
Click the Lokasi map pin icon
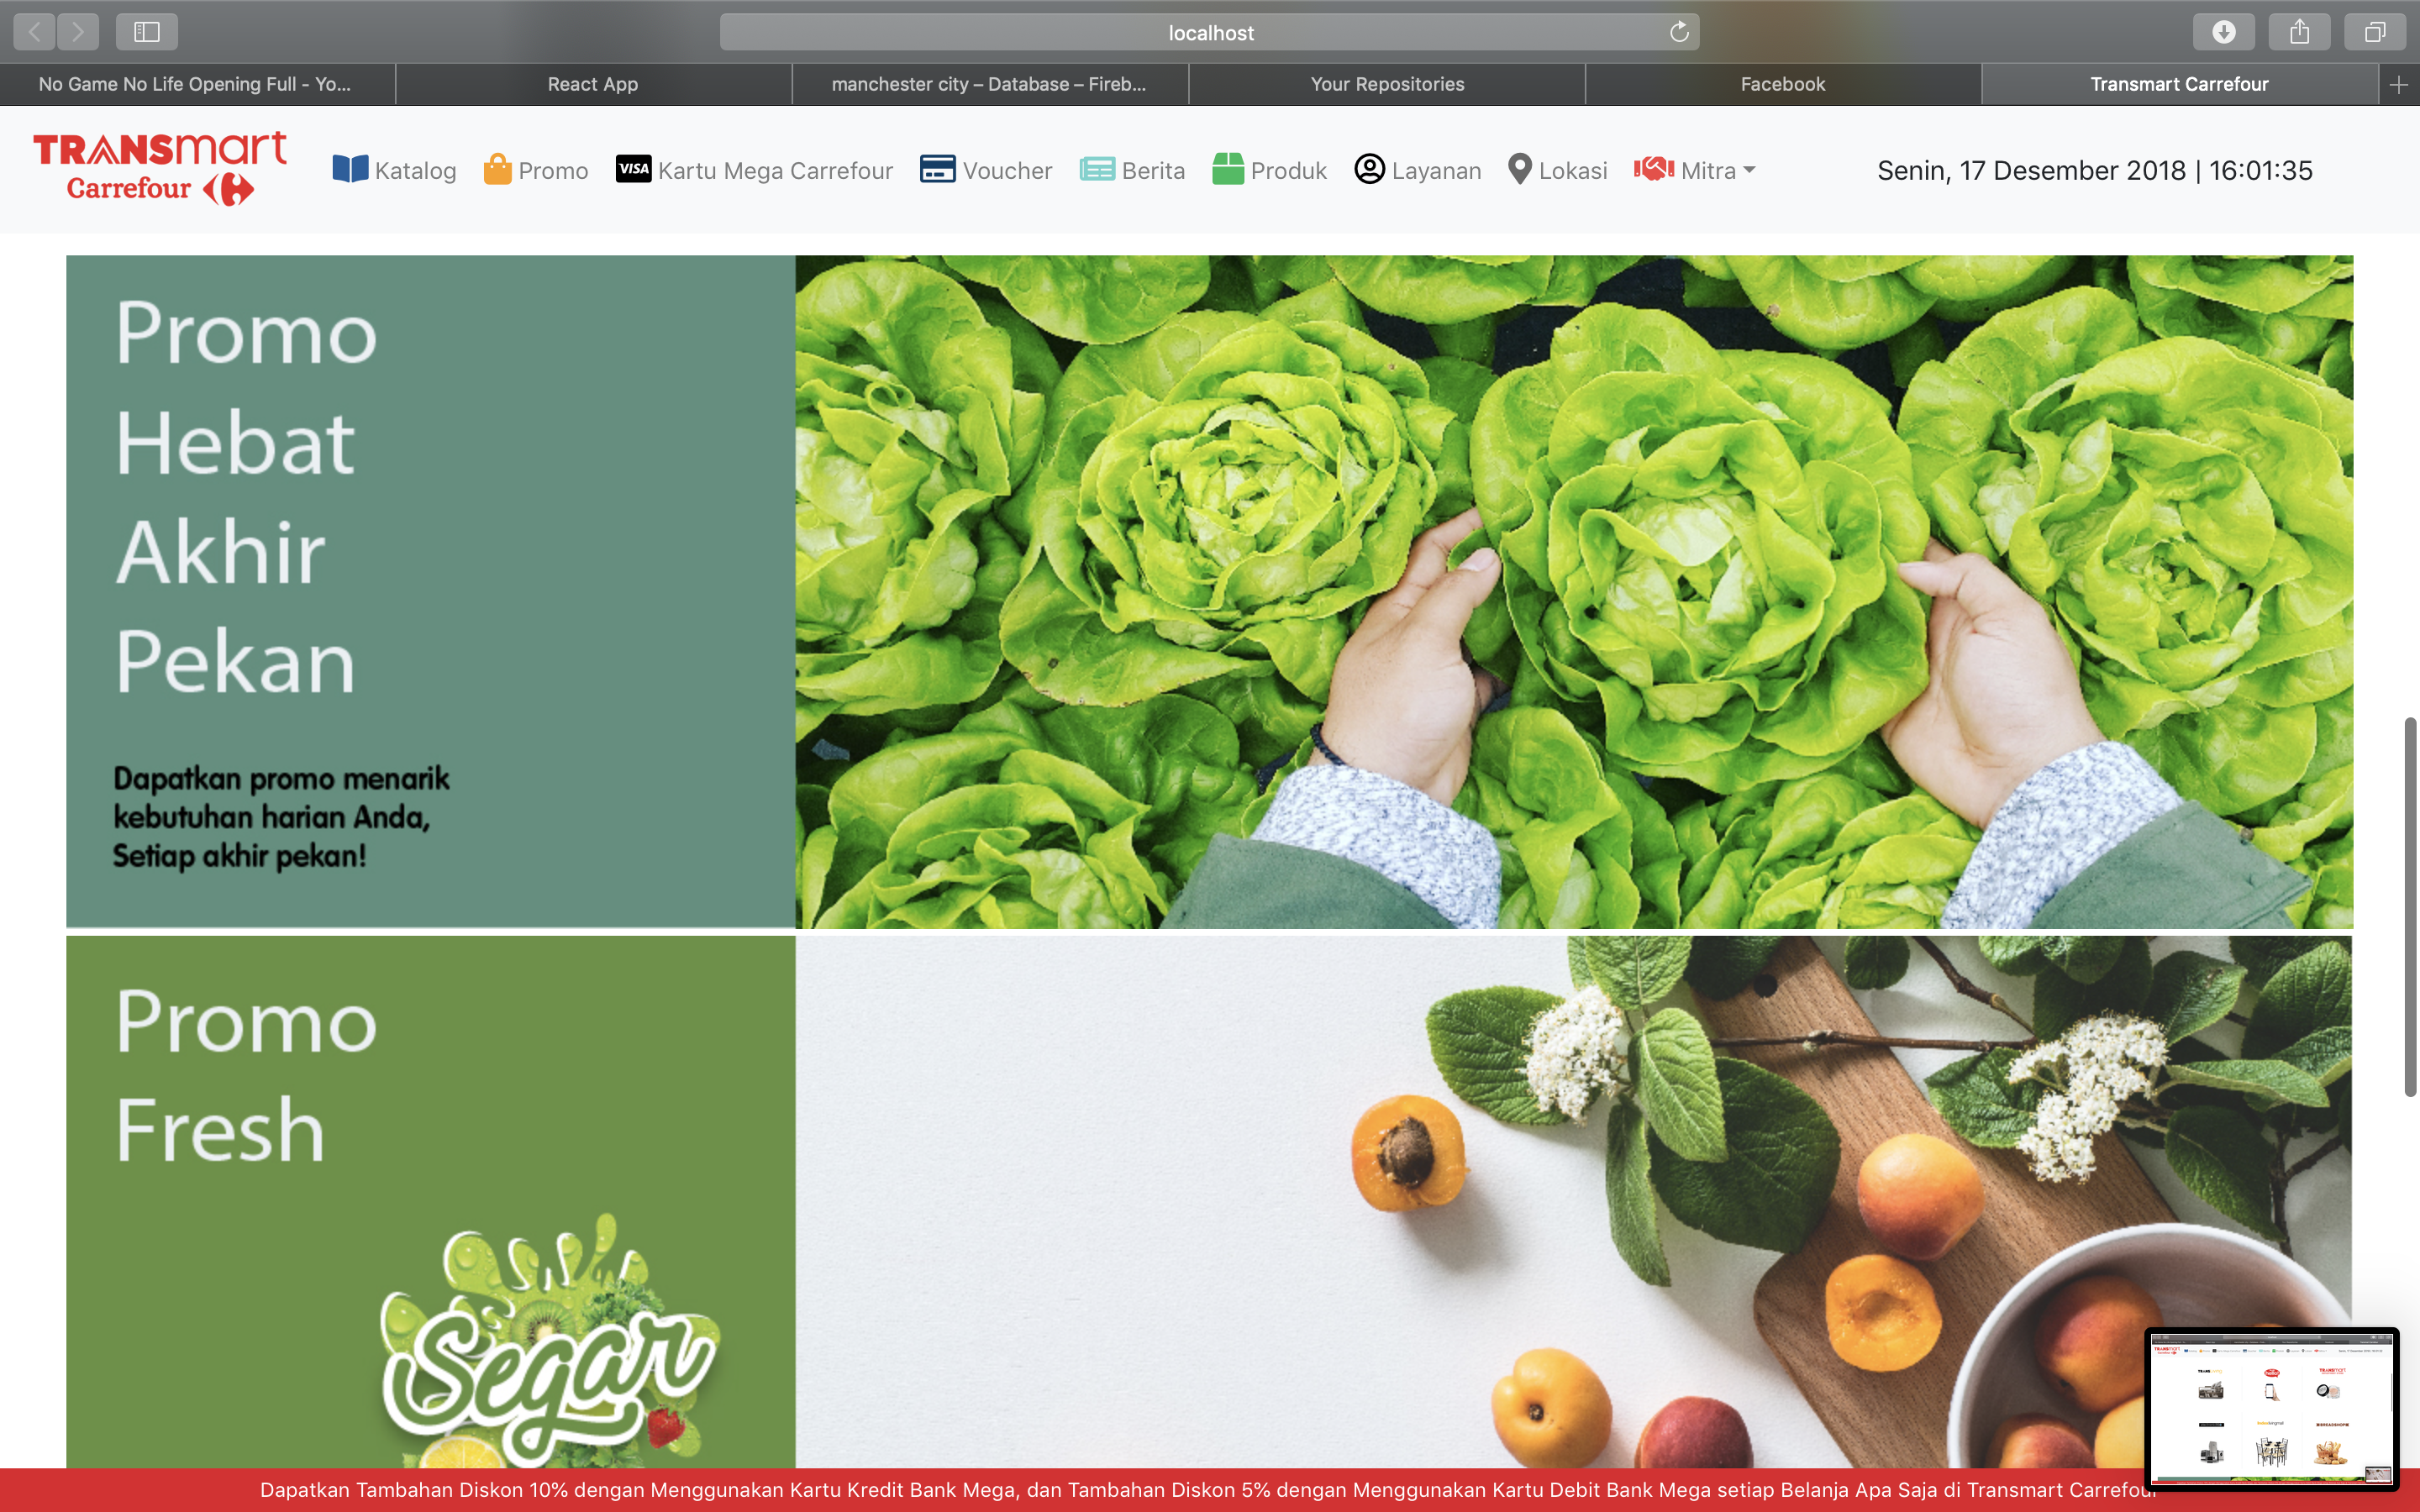pos(1519,169)
